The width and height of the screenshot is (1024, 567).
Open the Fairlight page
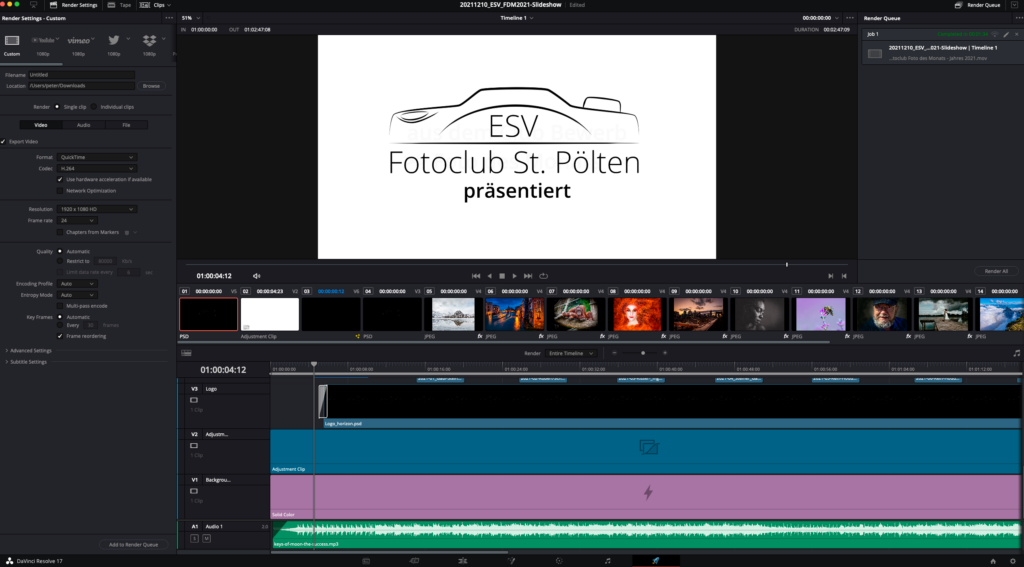tap(607, 560)
